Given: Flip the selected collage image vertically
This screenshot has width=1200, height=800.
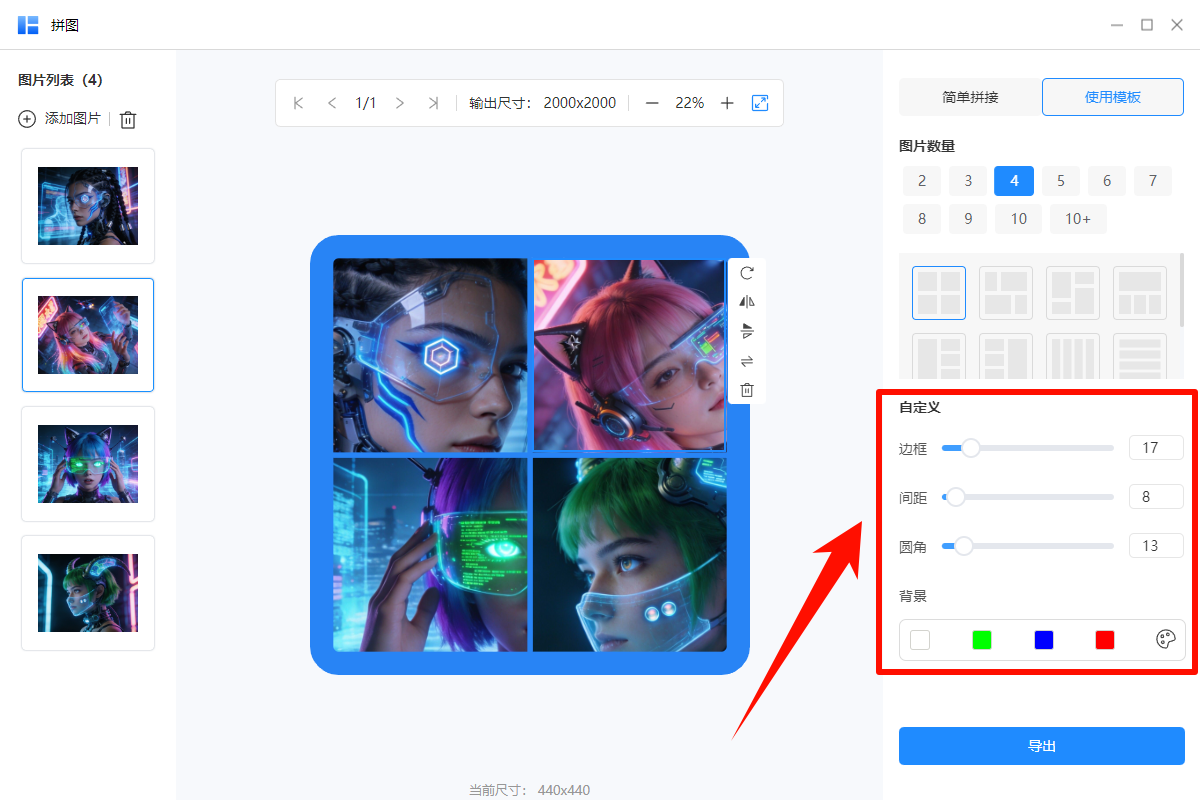Looking at the screenshot, I should coord(746,331).
